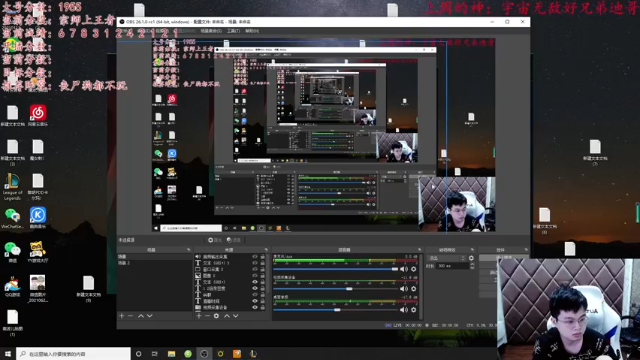
Task: Toggle visibility of 文本 (GDI+) source
Action: [255, 282]
